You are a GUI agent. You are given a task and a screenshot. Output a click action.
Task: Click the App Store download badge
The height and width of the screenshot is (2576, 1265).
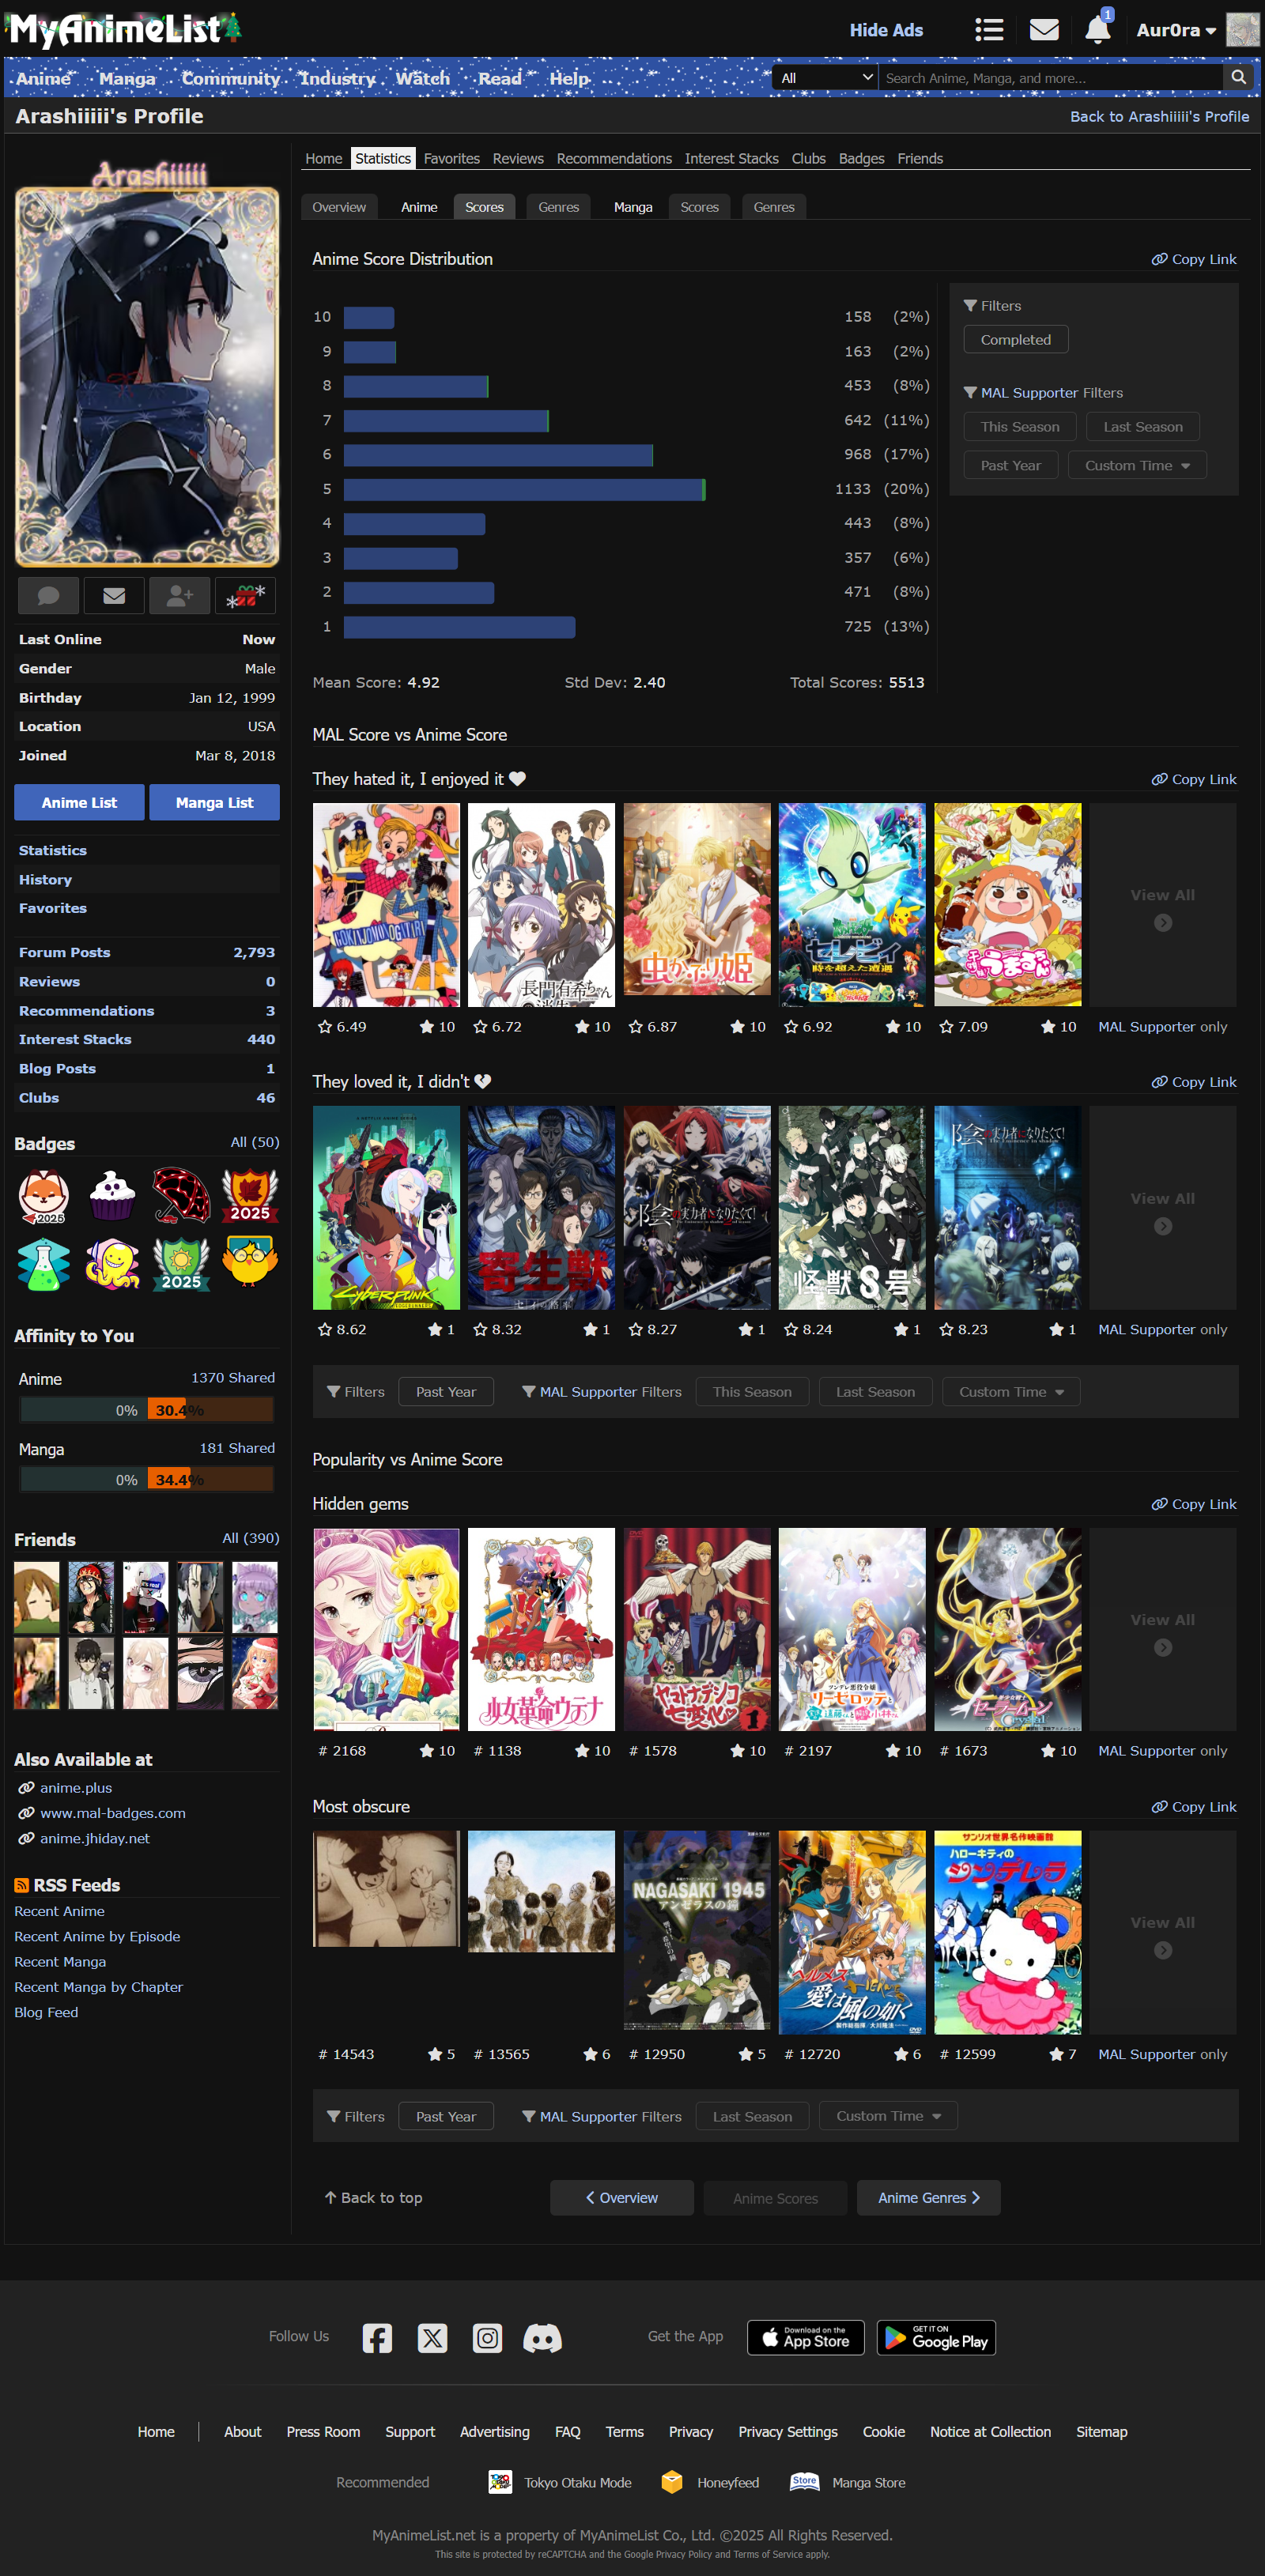coord(805,2337)
